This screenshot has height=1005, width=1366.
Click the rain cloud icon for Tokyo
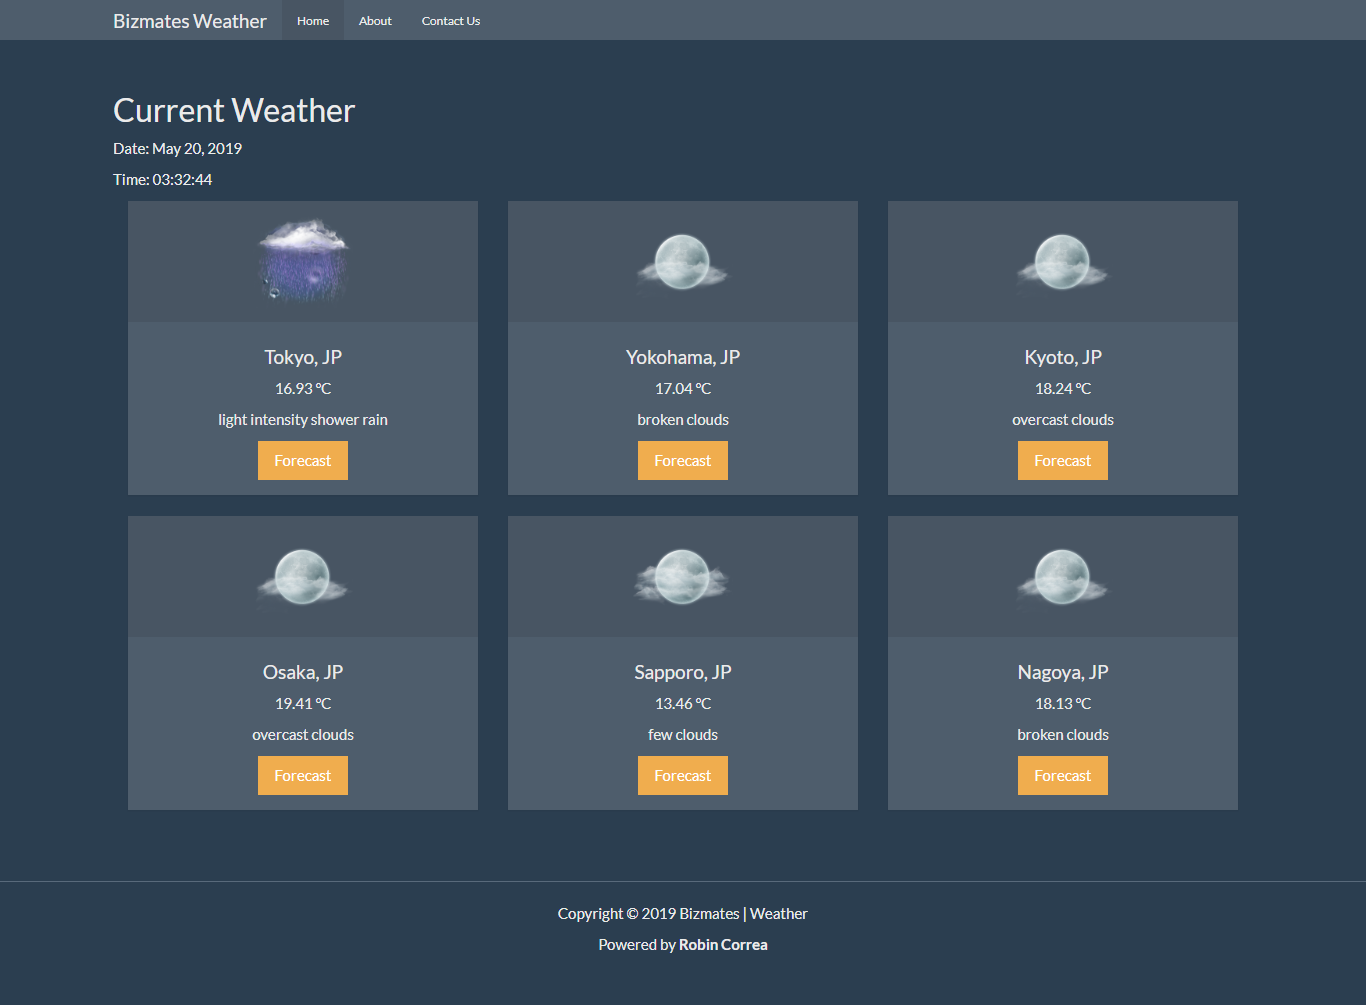pyautogui.click(x=302, y=262)
